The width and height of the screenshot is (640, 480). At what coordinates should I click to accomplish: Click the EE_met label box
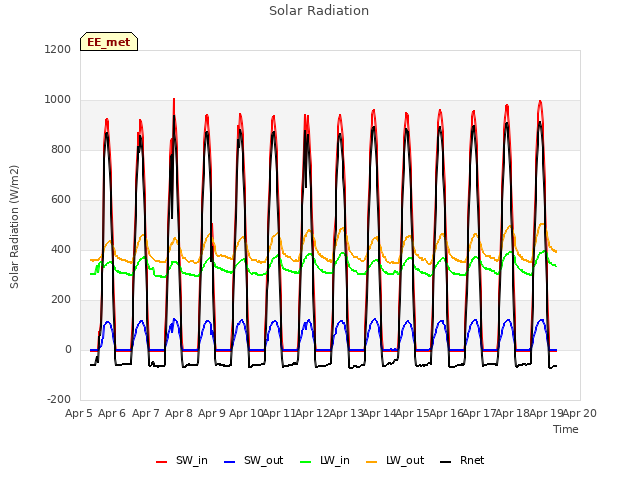pyautogui.click(x=109, y=42)
